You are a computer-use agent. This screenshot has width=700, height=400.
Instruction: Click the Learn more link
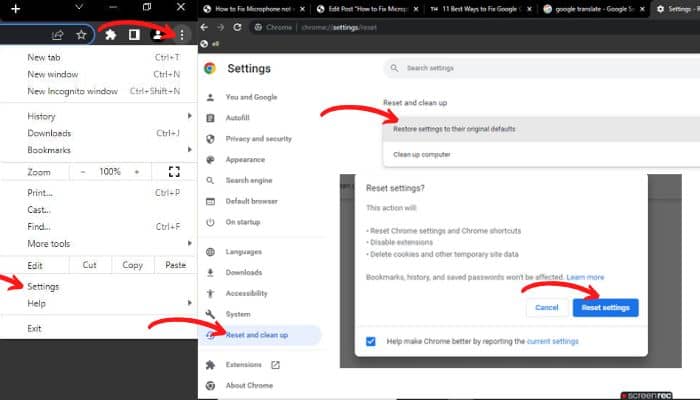[x=585, y=277]
